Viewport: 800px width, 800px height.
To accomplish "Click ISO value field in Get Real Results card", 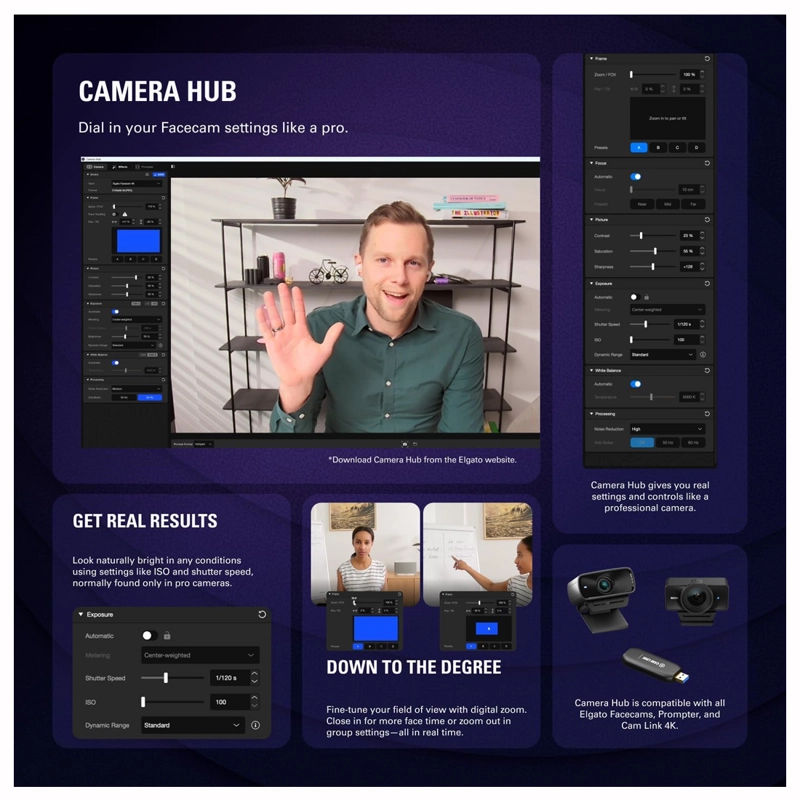I will pos(229,702).
